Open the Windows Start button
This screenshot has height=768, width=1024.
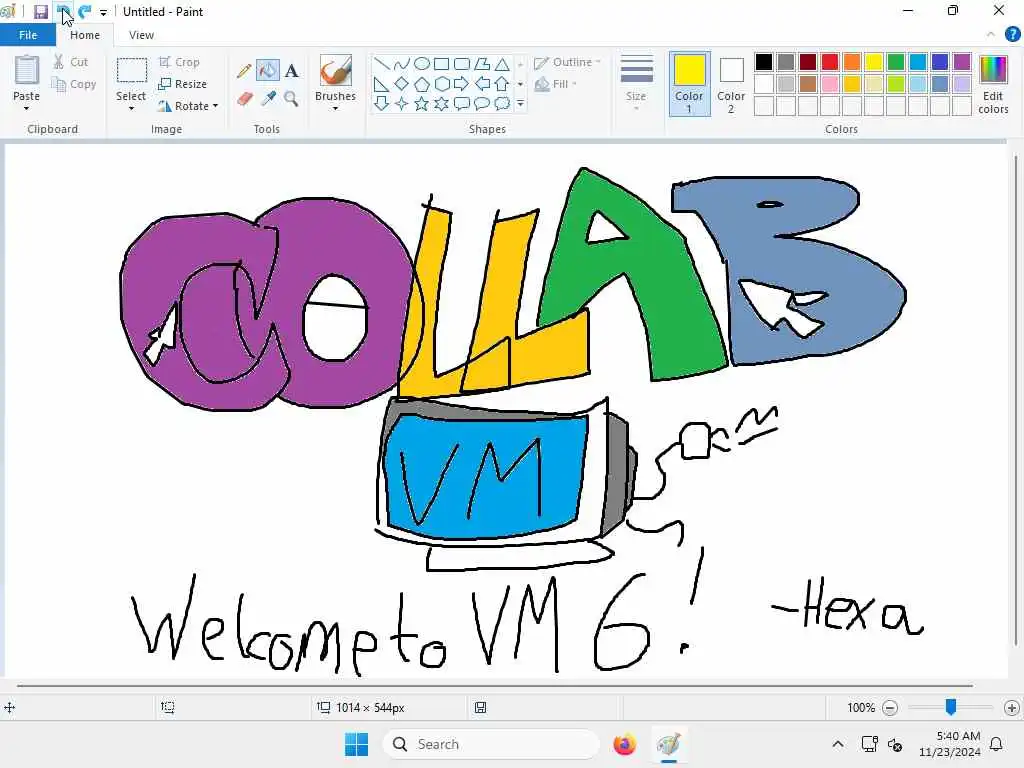pos(357,744)
